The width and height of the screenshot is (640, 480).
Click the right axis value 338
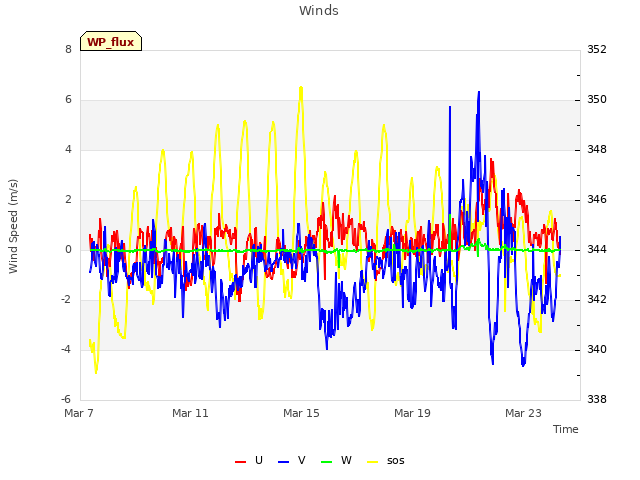(x=597, y=399)
